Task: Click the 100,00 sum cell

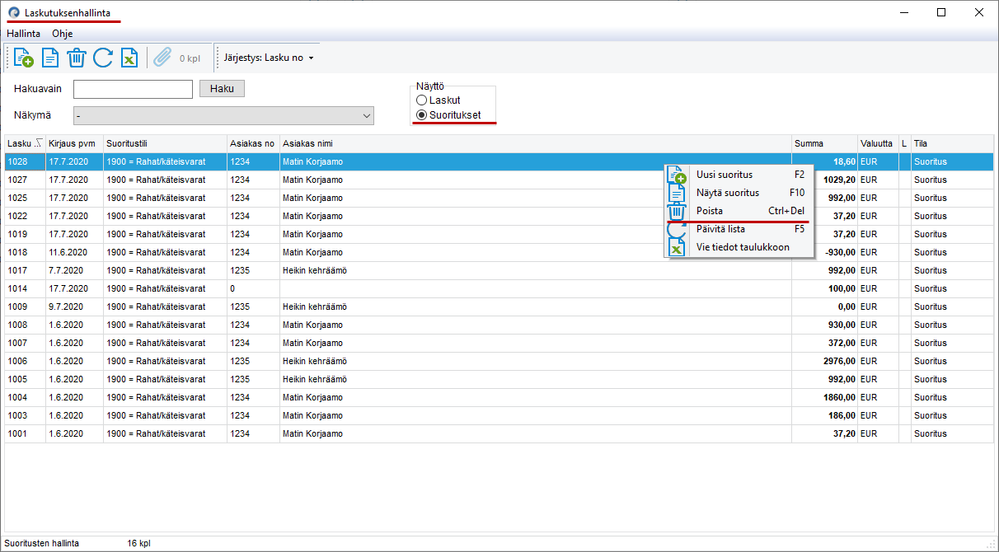Action: [824, 289]
